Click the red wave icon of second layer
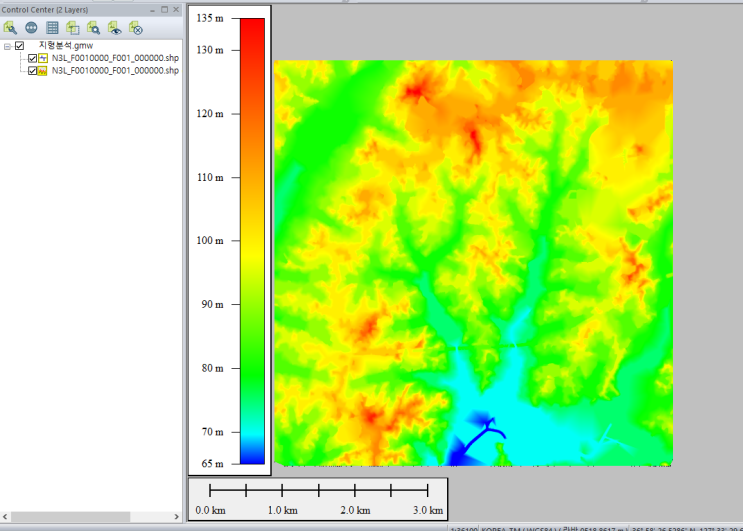 pyautogui.click(x=43, y=71)
